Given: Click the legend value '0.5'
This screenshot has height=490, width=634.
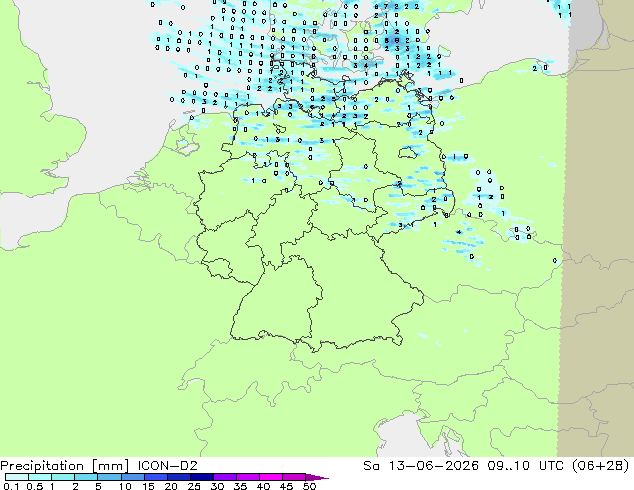Looking at the screenshot, I should [34, 486].
